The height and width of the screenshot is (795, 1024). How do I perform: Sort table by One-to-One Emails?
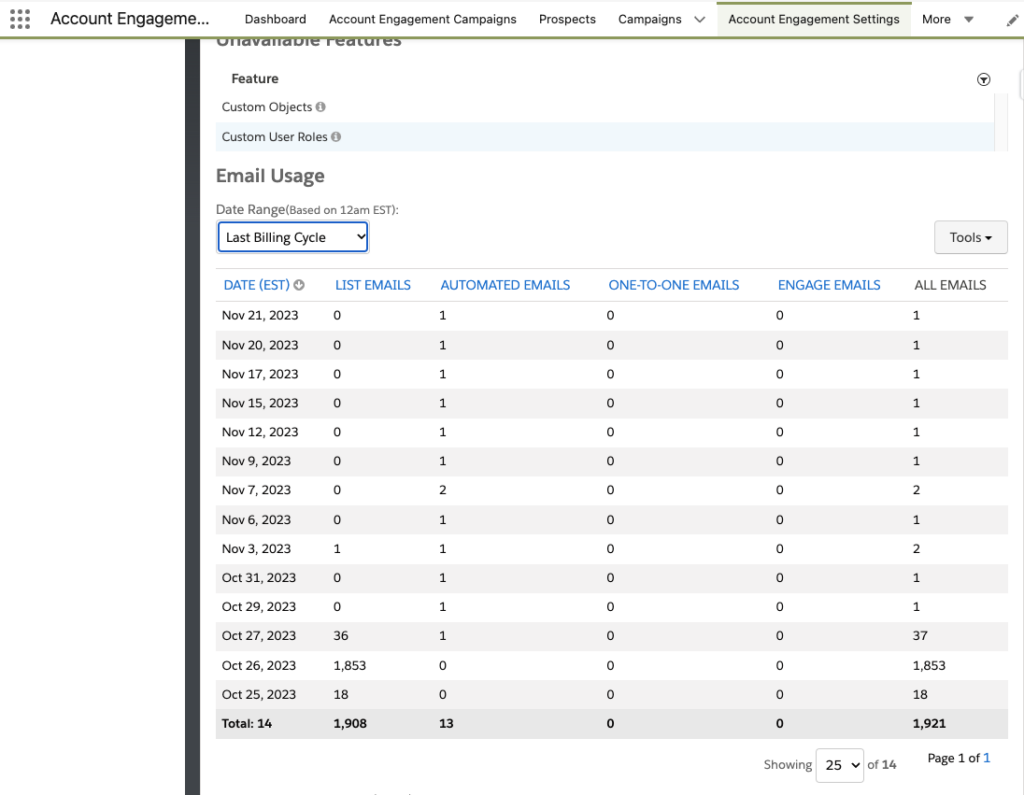pyautogui.click(x=673, y=285)
